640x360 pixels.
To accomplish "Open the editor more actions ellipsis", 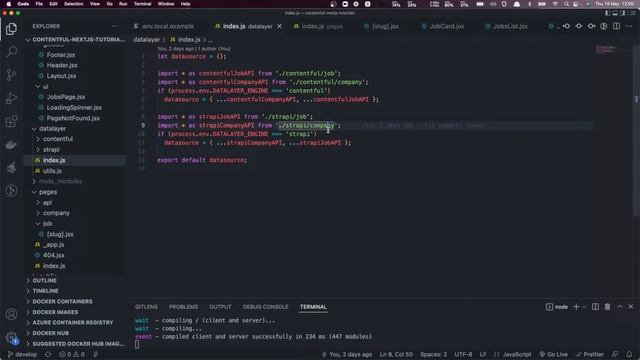I will 629,26.
